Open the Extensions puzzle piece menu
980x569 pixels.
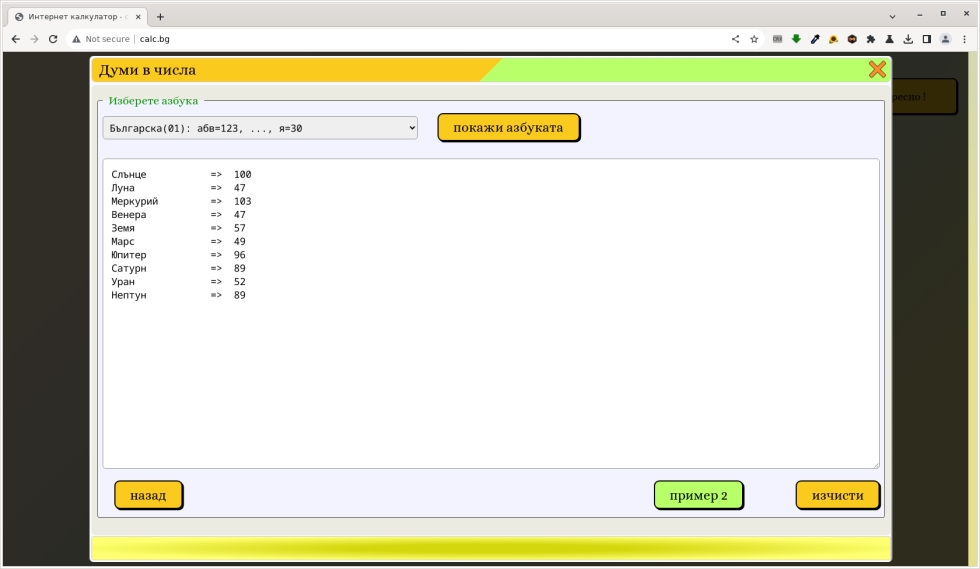pyautogui.click(x=871, y=39)
